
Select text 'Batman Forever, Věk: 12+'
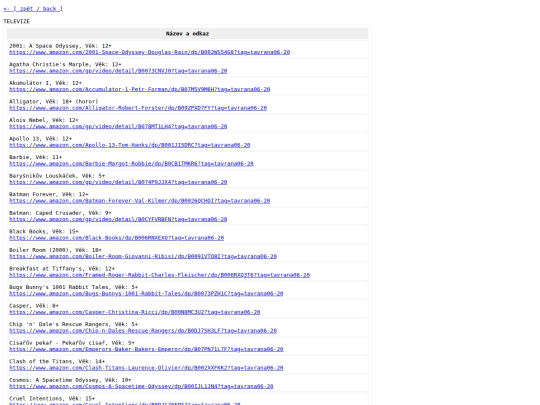[x=49, y=195]
